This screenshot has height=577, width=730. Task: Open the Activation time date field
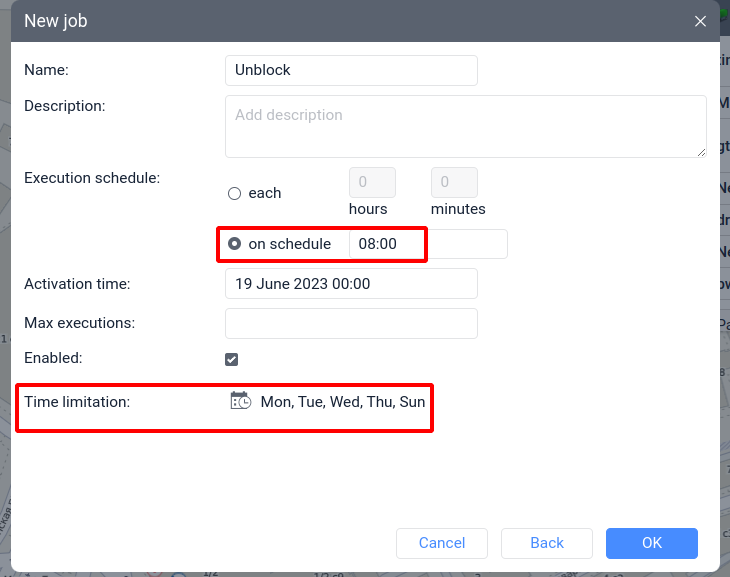point(351,284)
